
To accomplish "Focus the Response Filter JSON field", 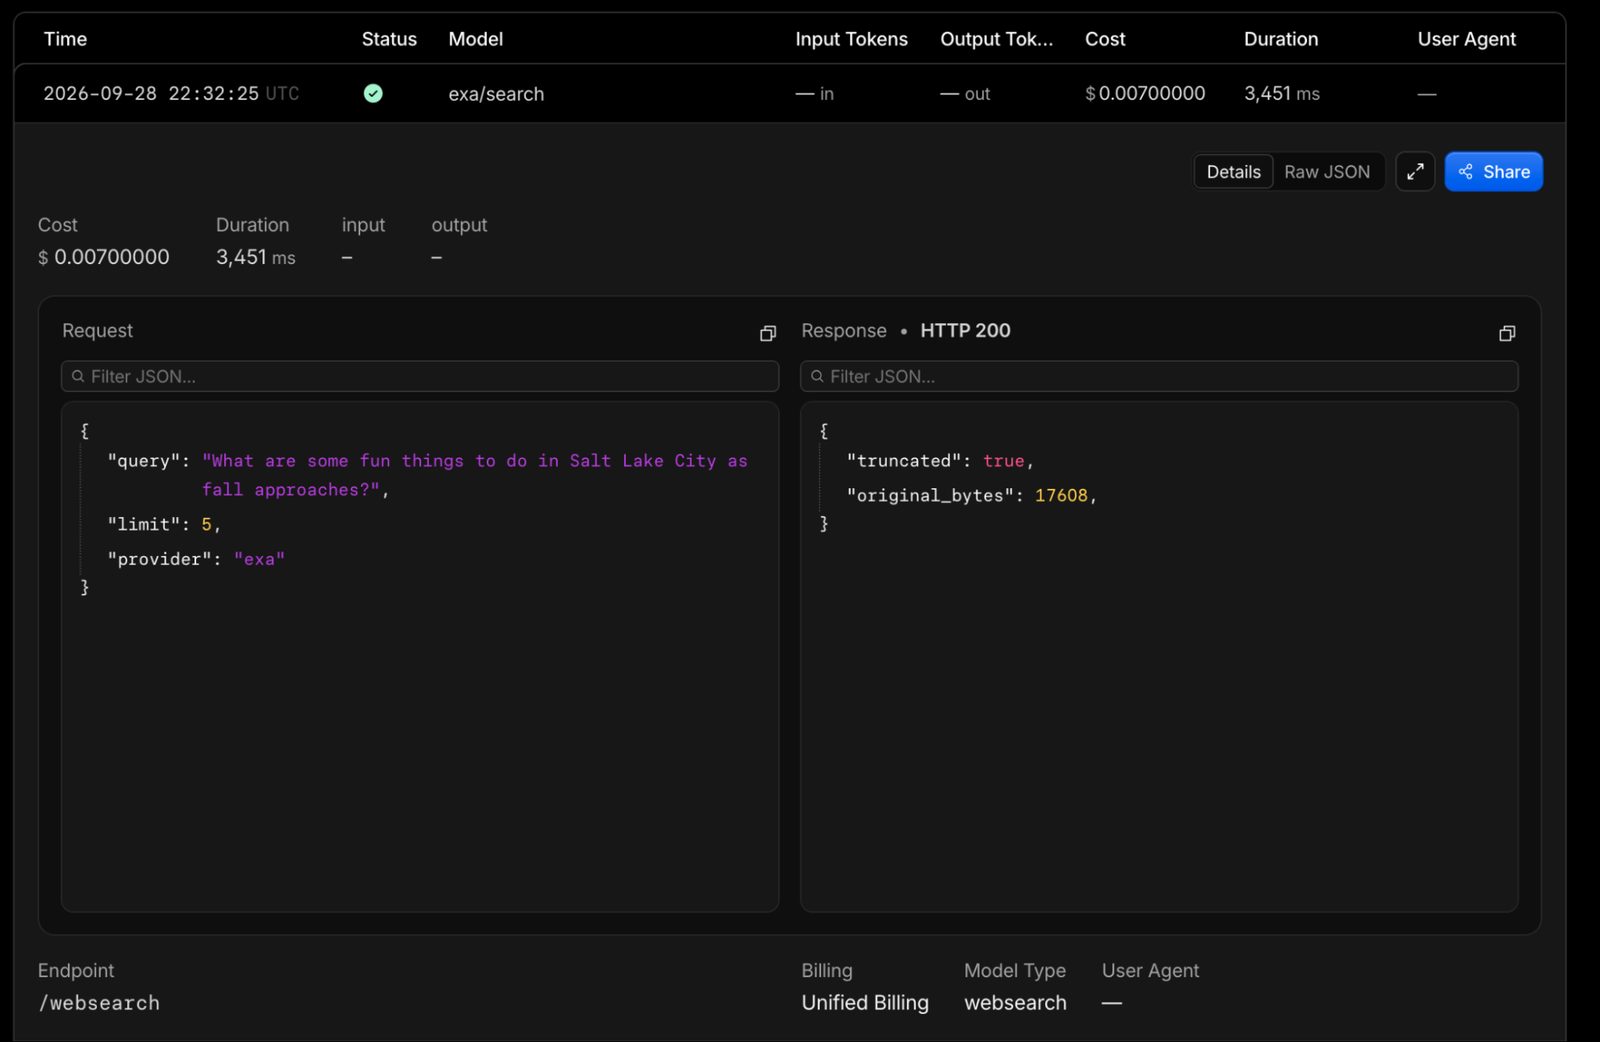I will click(1159, 376).
